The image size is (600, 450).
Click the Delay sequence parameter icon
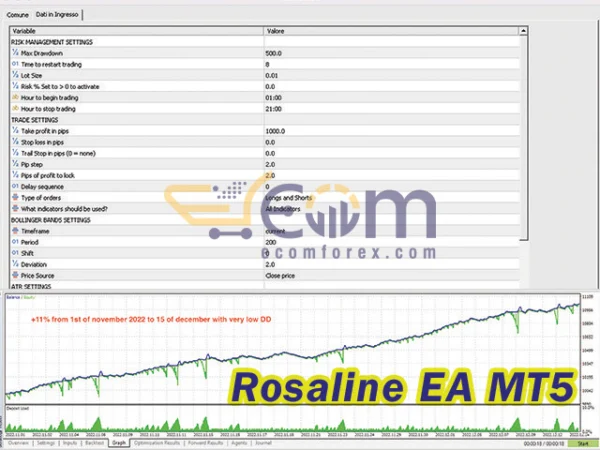15,186
